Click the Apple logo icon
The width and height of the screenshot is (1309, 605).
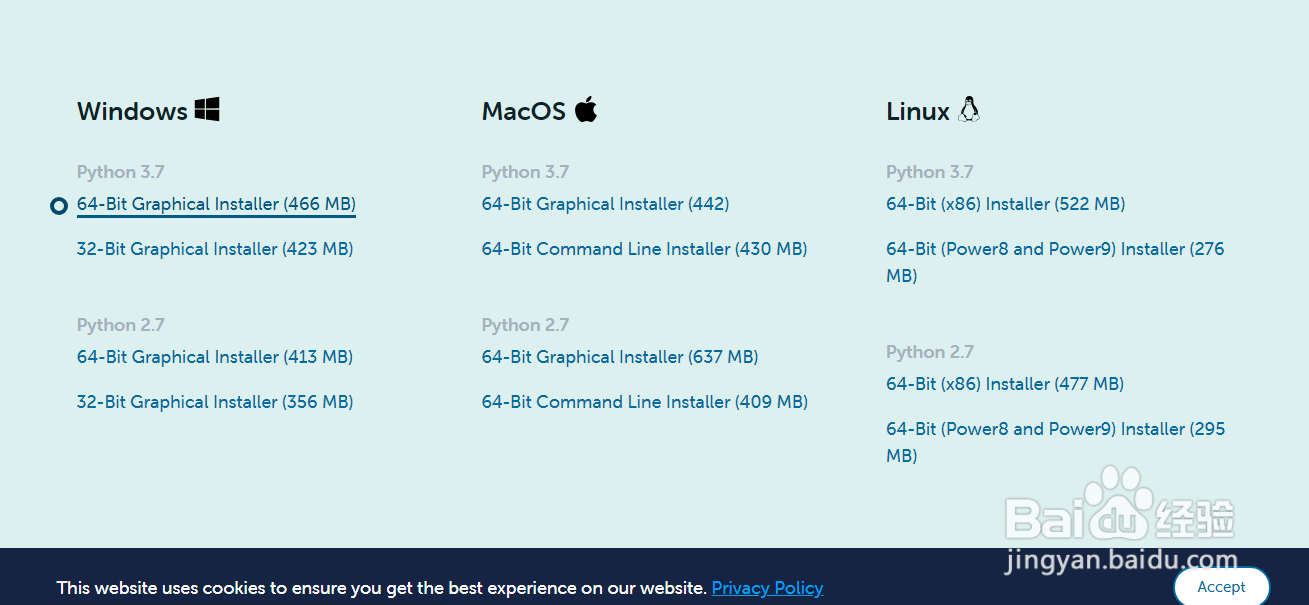pos(586,110)
